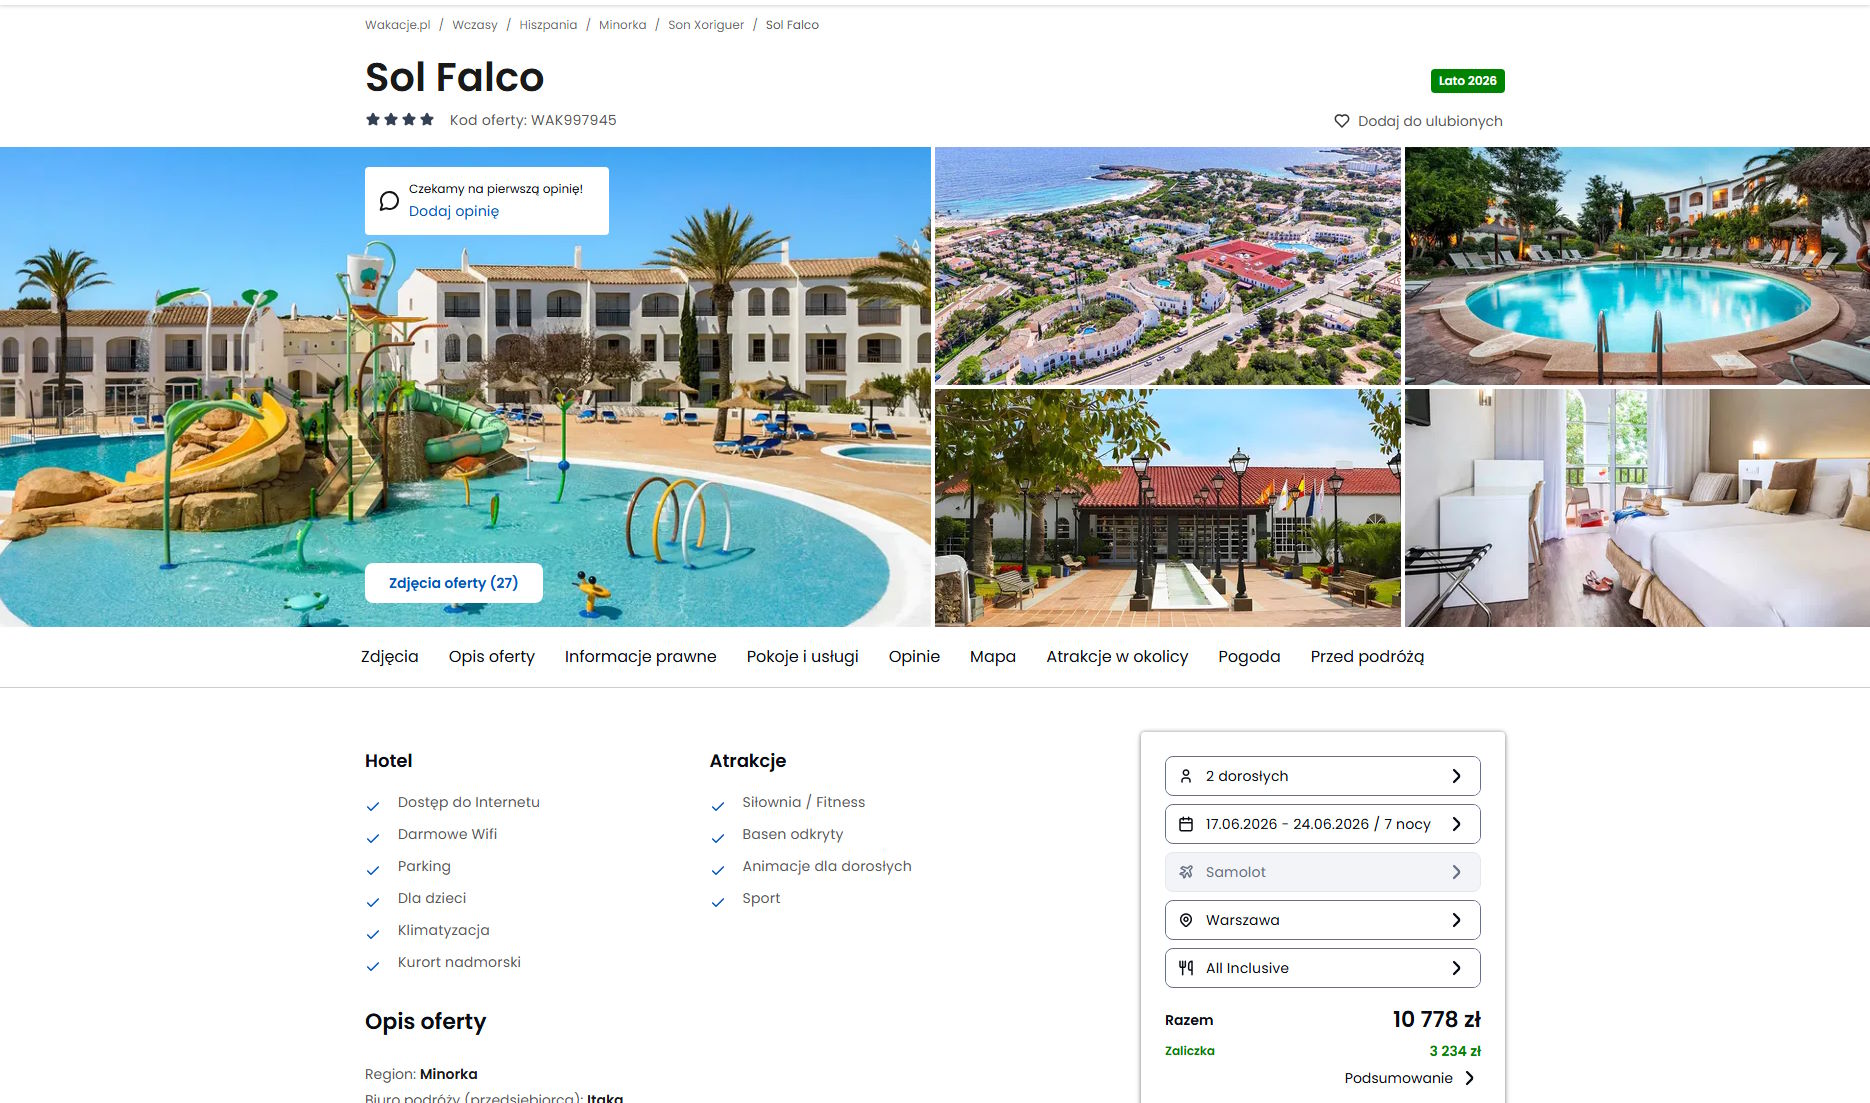
Task: Click the speech bubble opinion icon
Action: pyautogui.click(x=389, y=201)
